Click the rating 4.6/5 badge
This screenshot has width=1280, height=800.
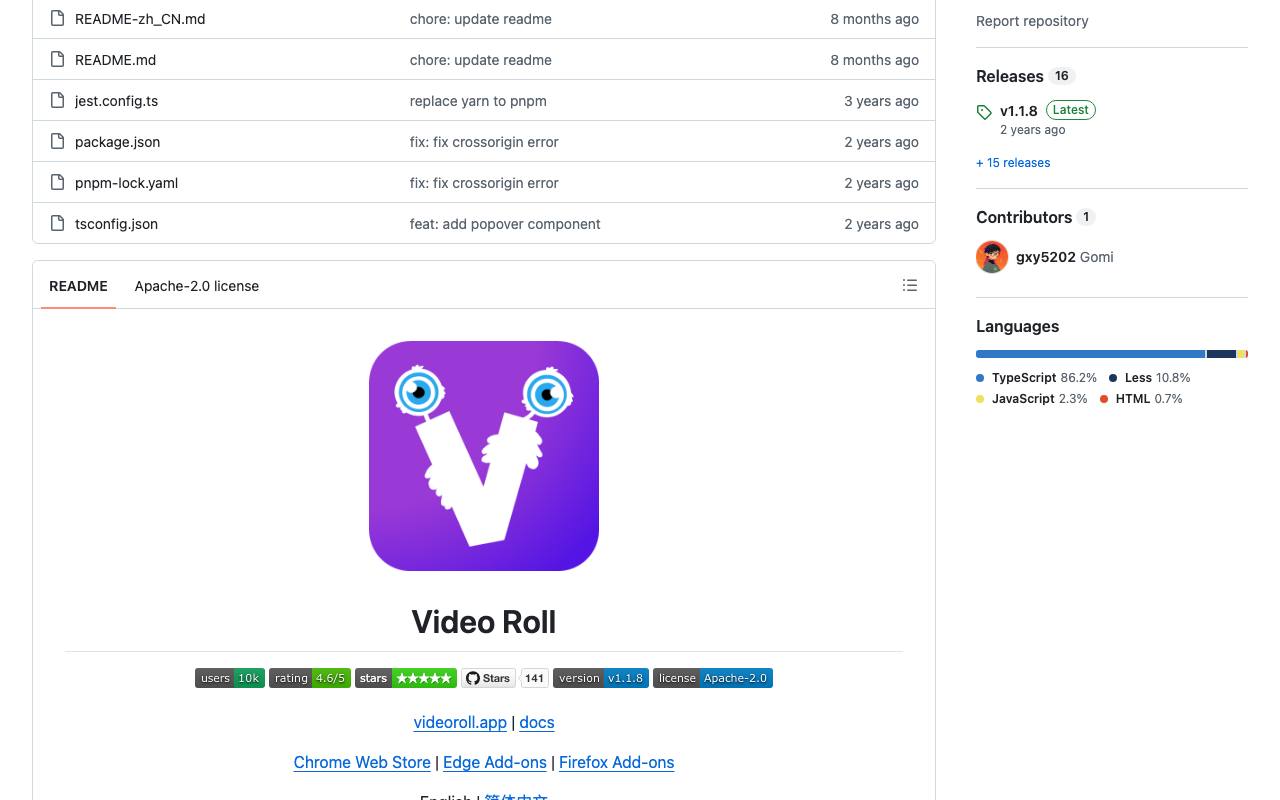tap(310, 678)
